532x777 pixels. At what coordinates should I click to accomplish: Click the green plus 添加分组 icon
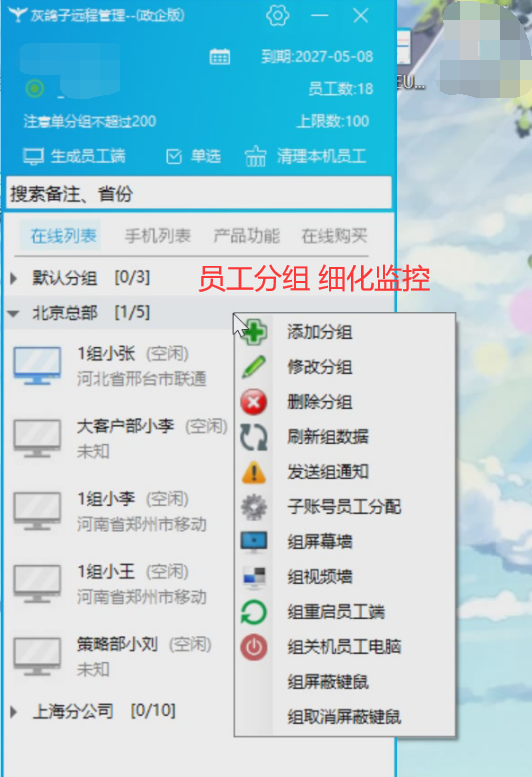click(x=255, y=332)
